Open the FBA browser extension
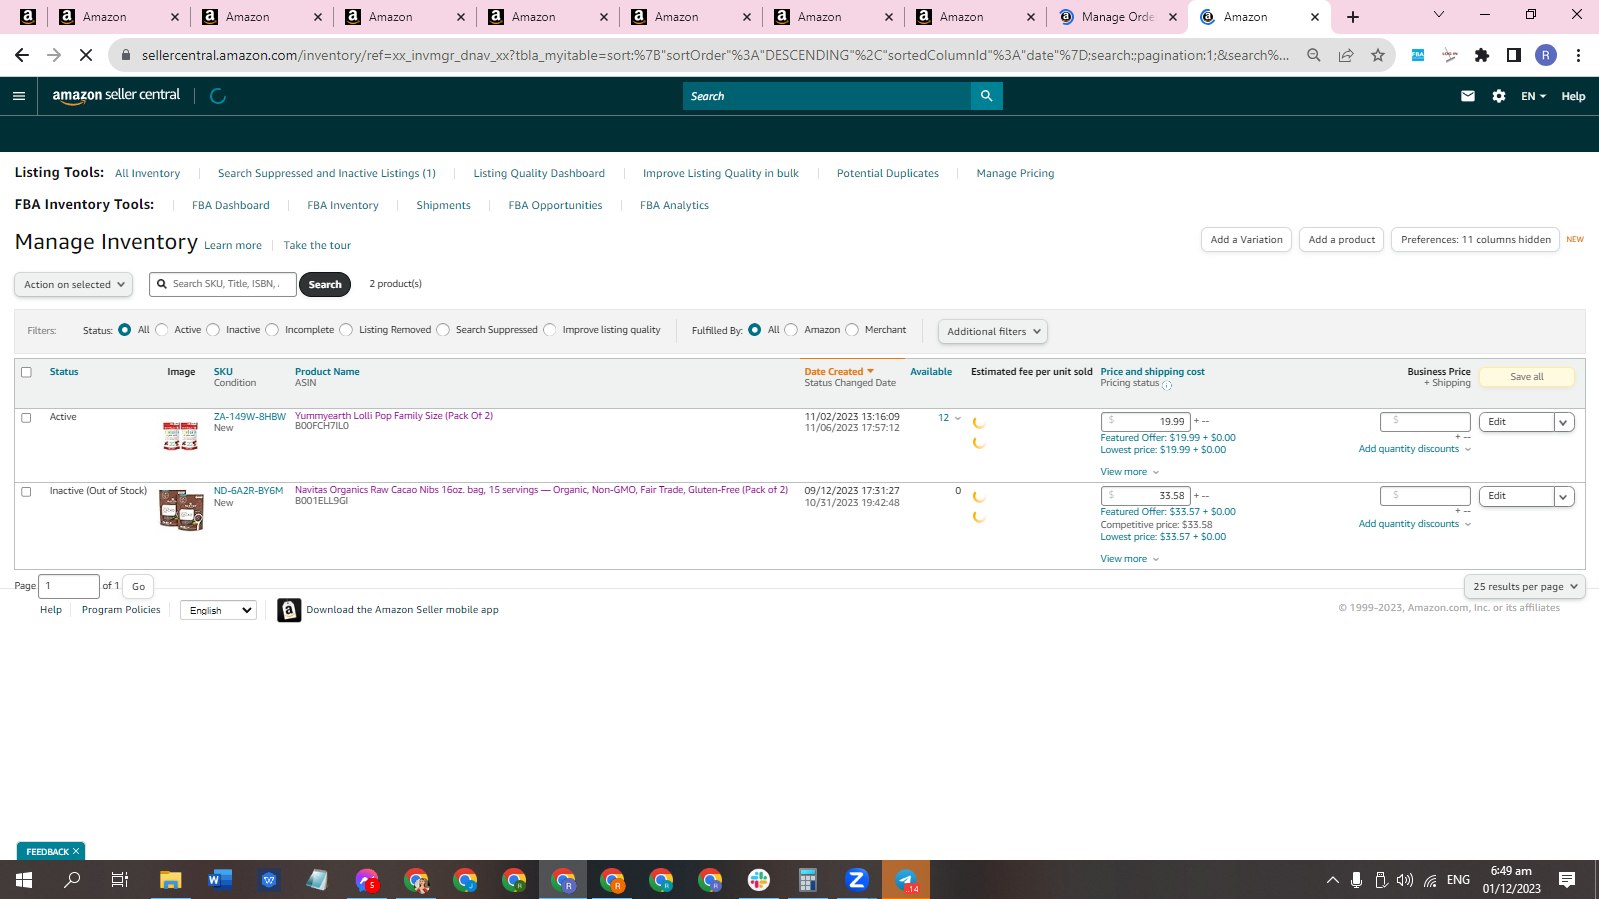The image size is (1599, 899). coord(1418,55)
